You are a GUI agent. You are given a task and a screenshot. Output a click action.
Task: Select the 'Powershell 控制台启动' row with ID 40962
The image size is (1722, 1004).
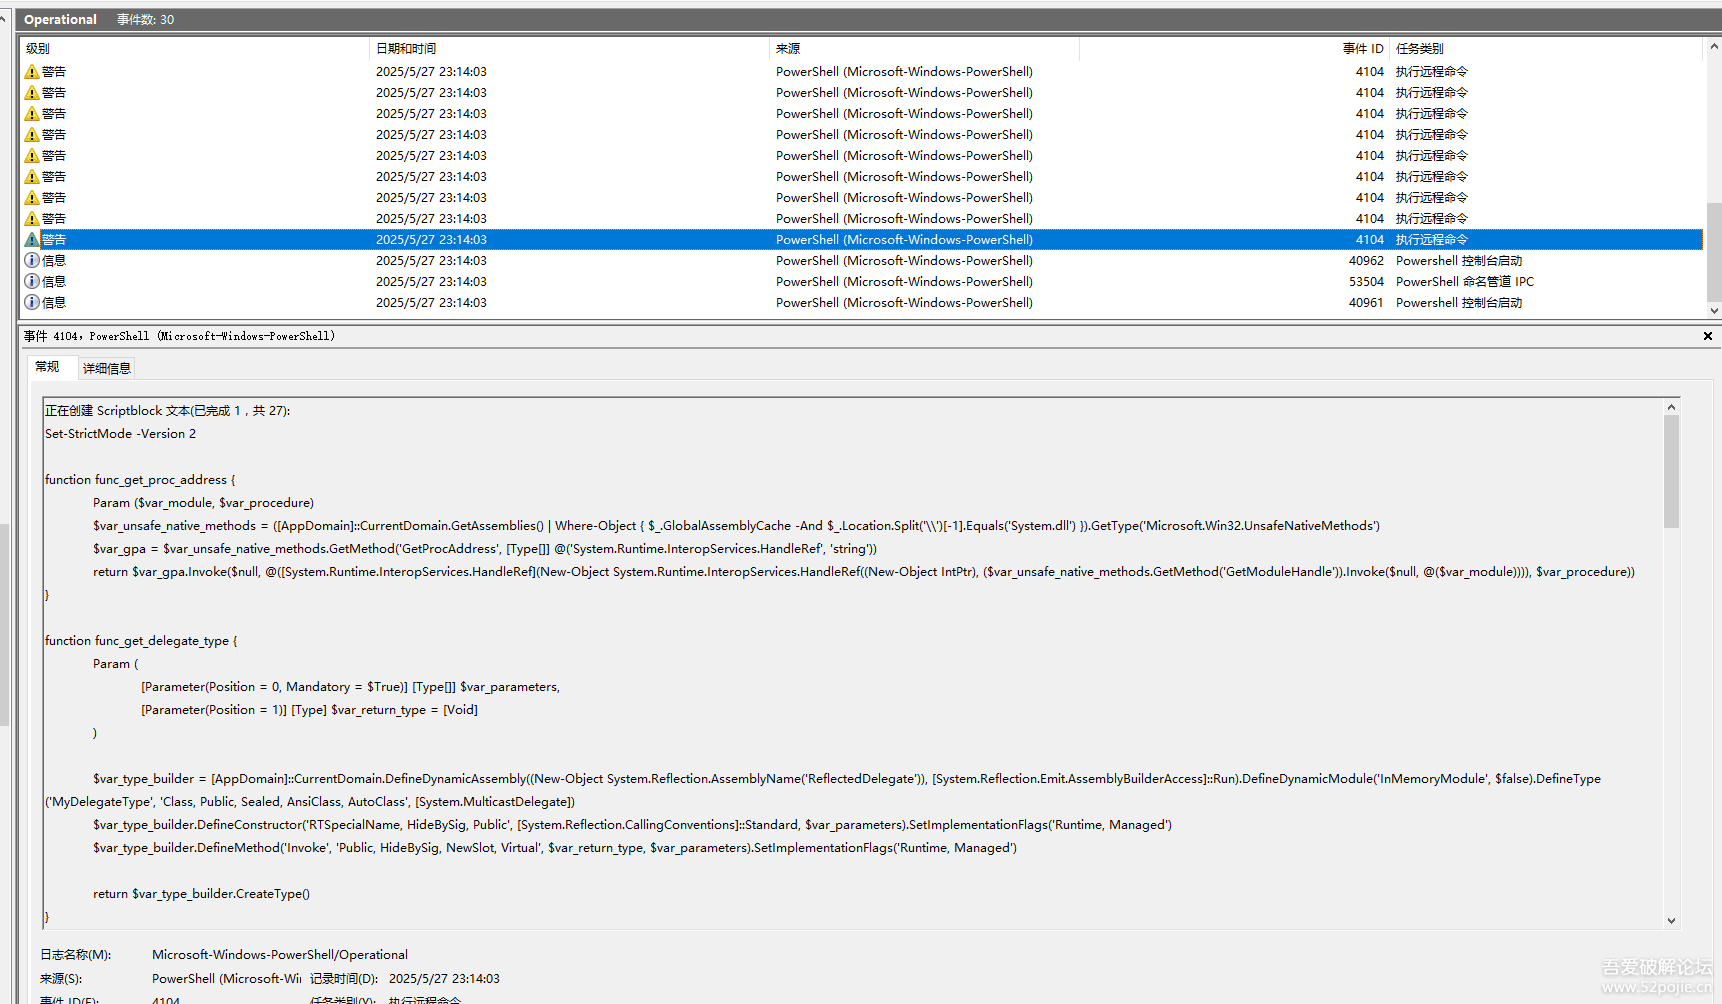point(862,261)
